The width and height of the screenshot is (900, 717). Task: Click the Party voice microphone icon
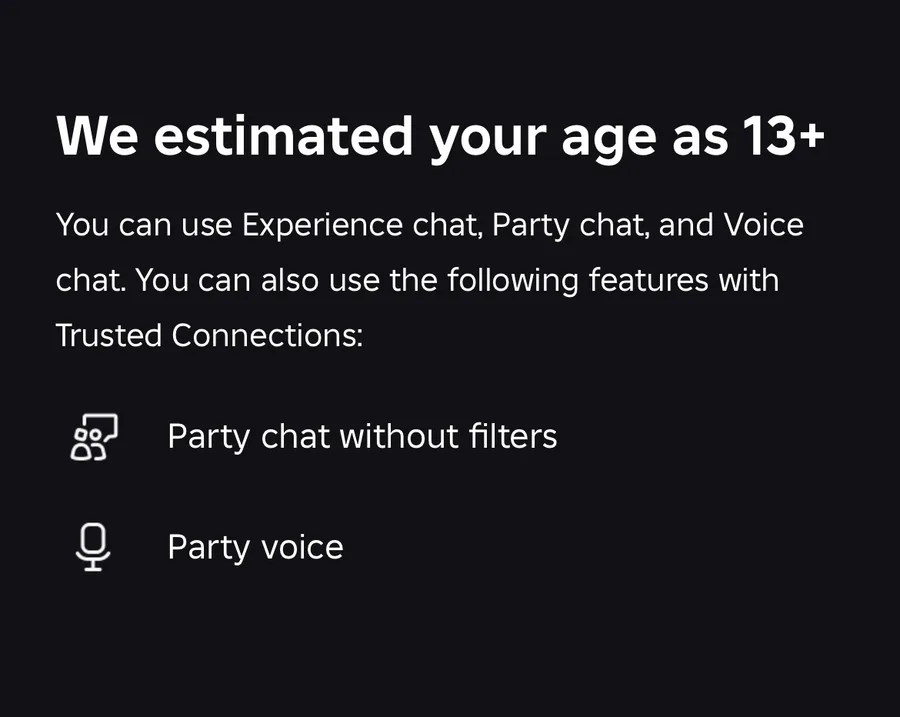coord(93,547)
